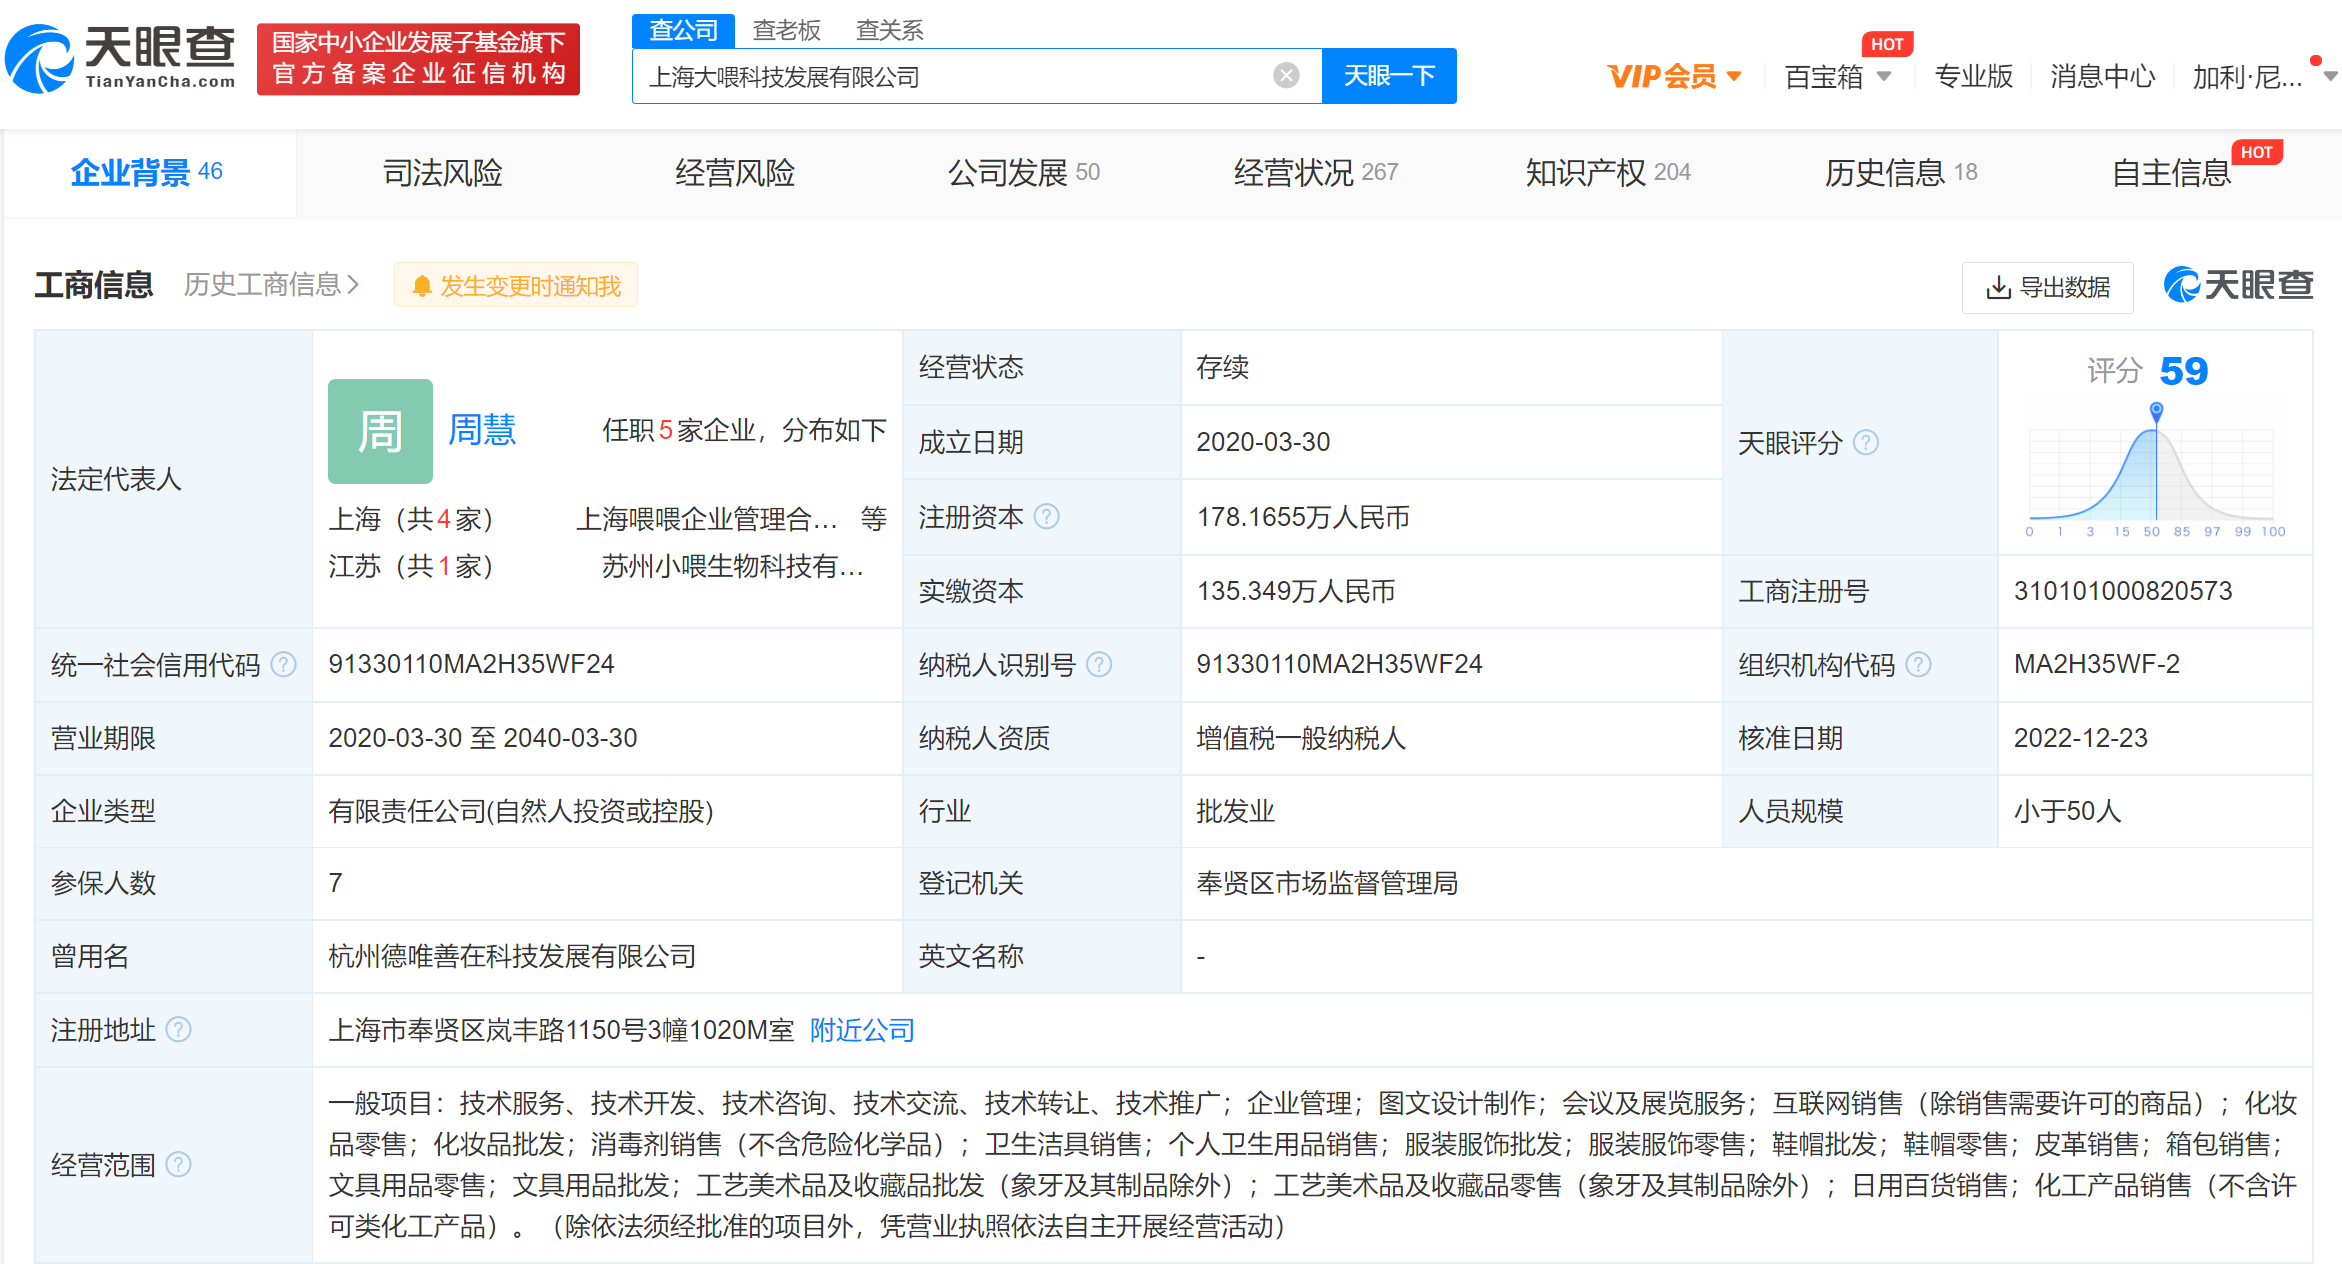Screen dimensions: 2342x1264
Task: Open the 附近公司 link
Action: click(x=861, y=1030)
